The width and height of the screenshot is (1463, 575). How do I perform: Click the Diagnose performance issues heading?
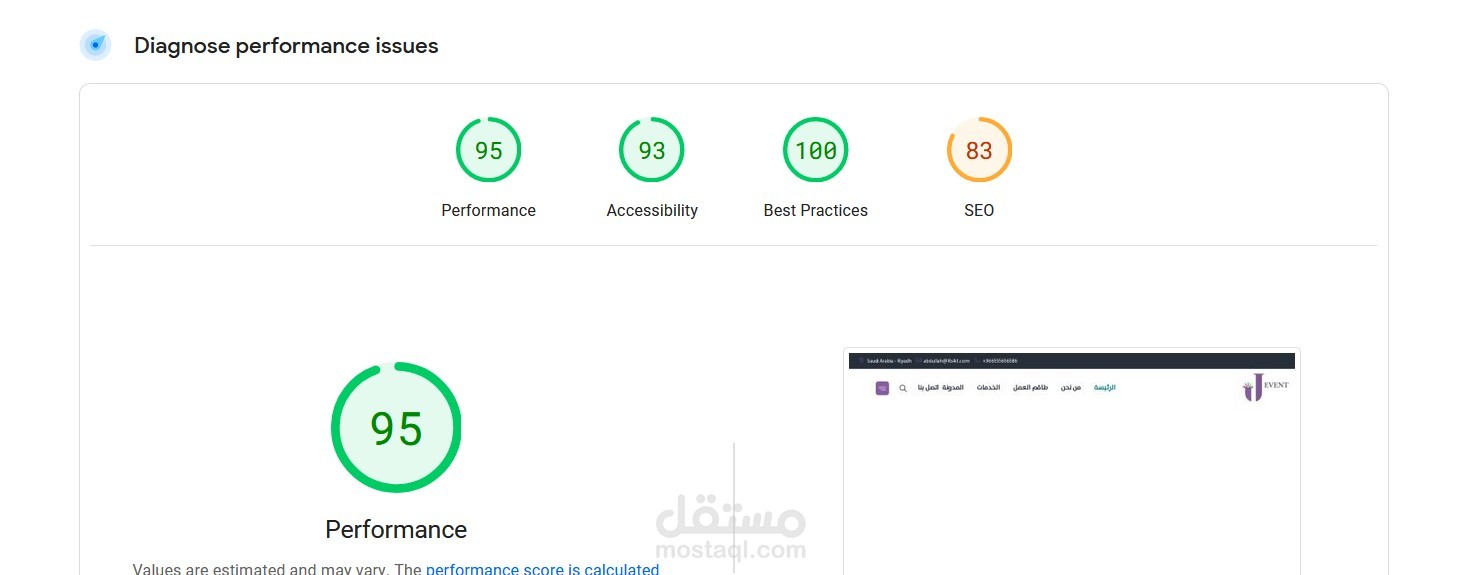click(x=286, y=45)
